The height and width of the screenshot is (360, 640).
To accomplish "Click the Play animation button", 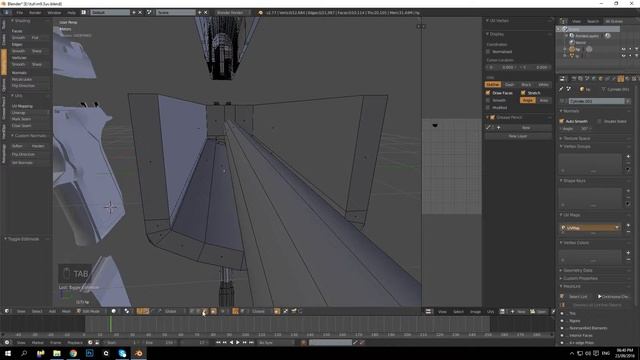I will coord(238,342).
